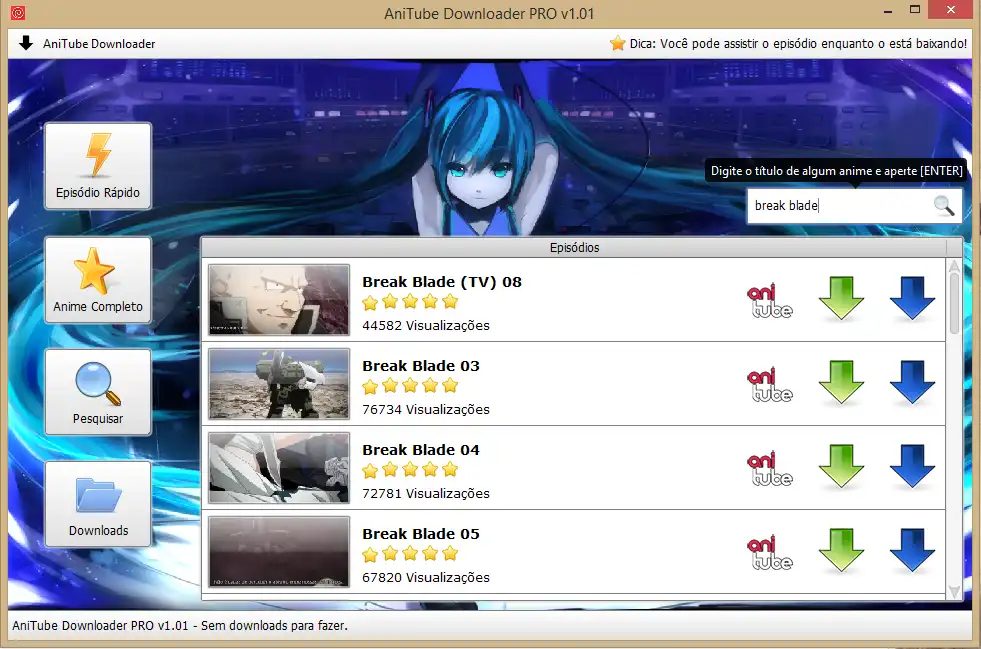Click the star rating of Break Blade (TV) 08

(x=410, y=302)
